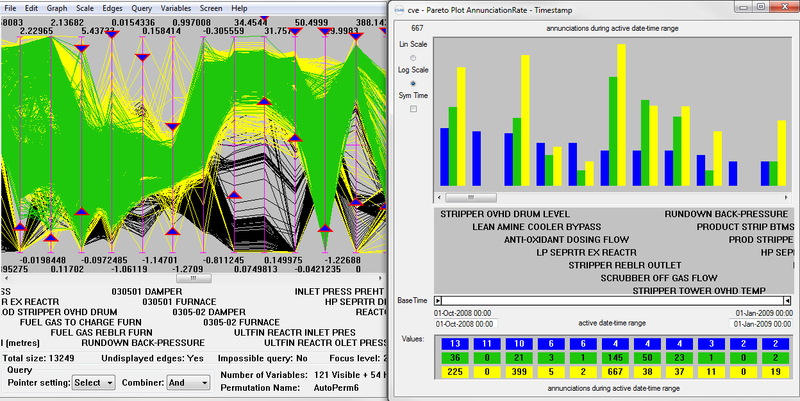Click the yellow value cell 19
The height and width of the screenshot is (401, 800).
[x=775, y=372]
